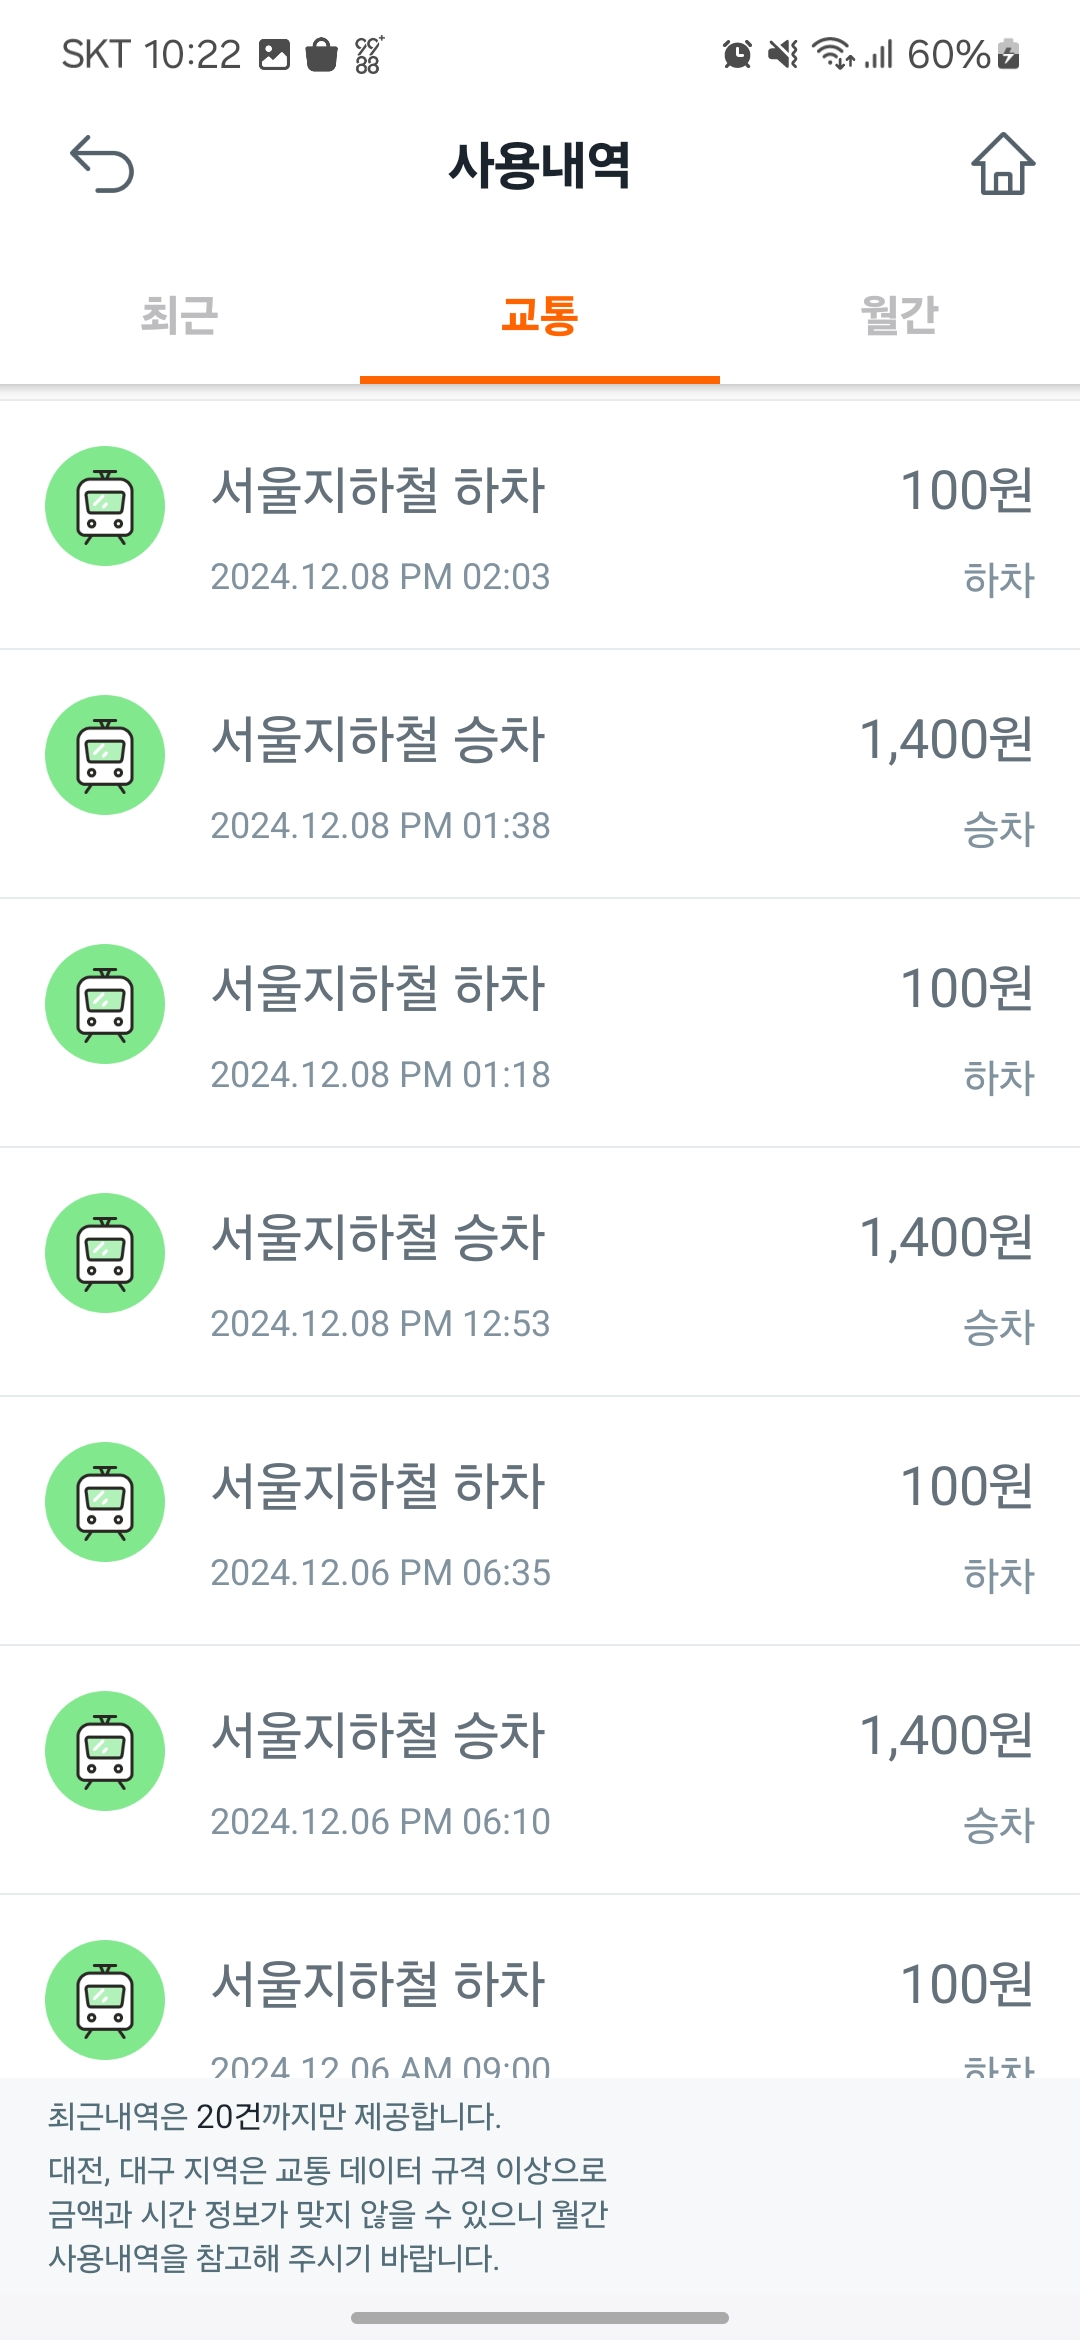Tap the back arrow icon
Image resolution: width=1080 pixels, height=2340 pixels.
(102, 164)
